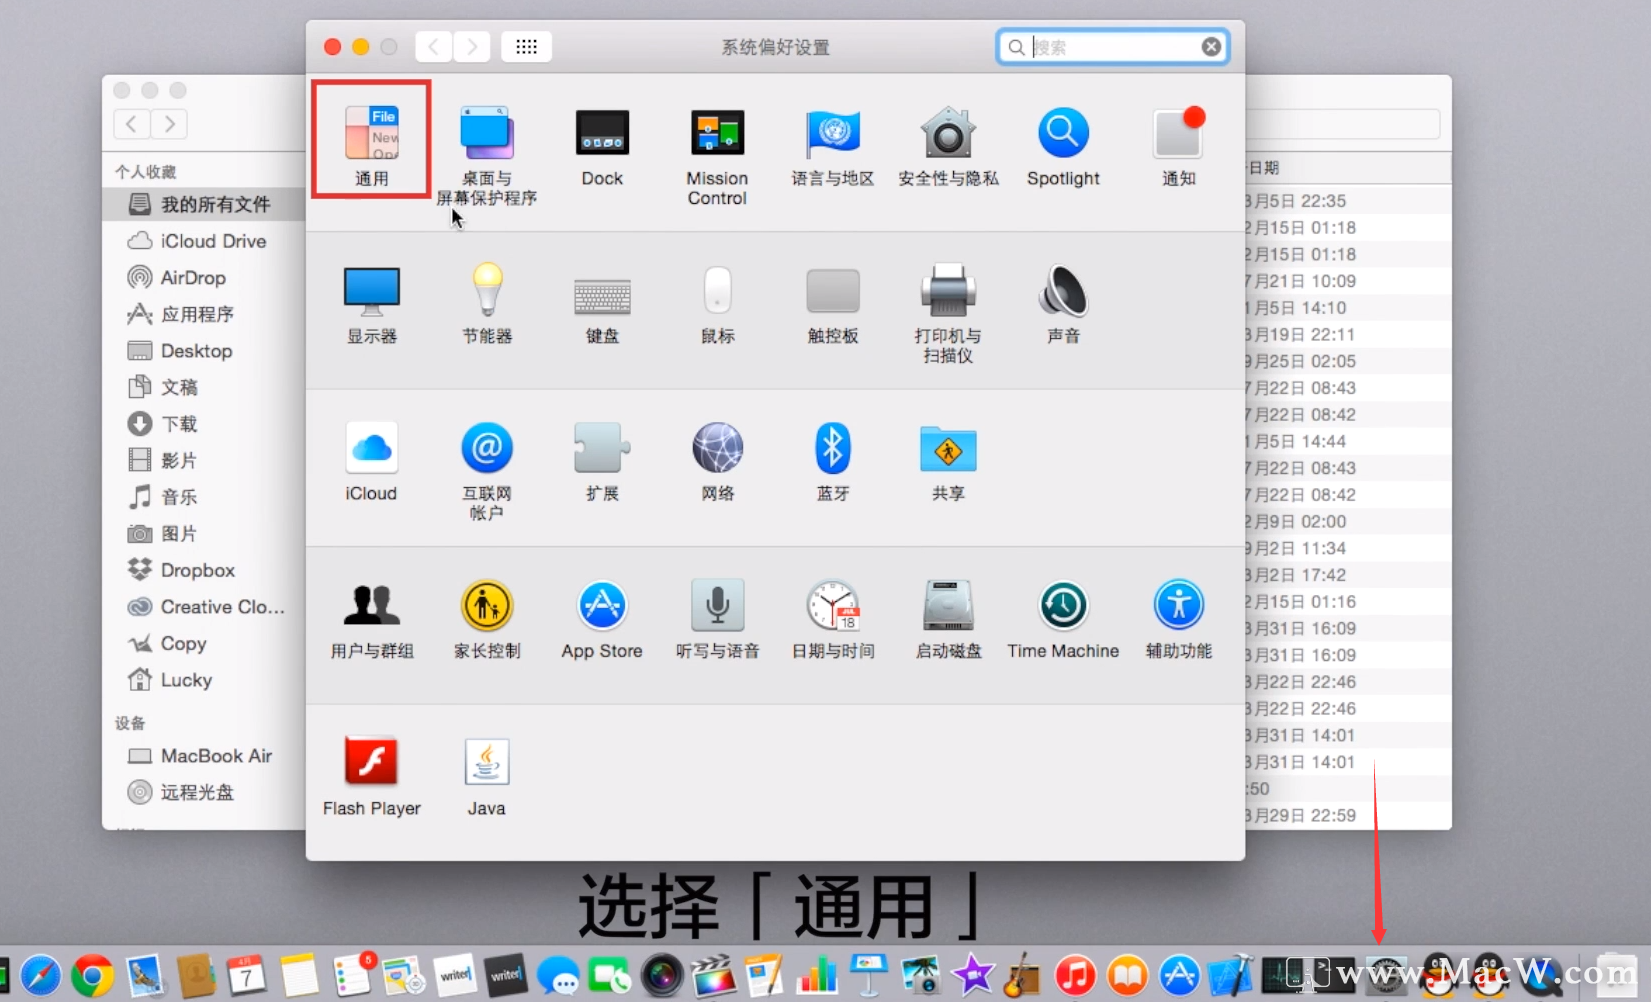1651x1002 pixels.
Task: Launch GarageBand from the Dock
Action: (1021, 975)
